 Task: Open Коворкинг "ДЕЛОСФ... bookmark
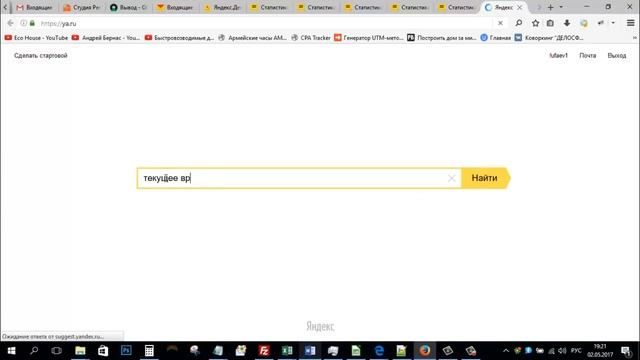549,38
